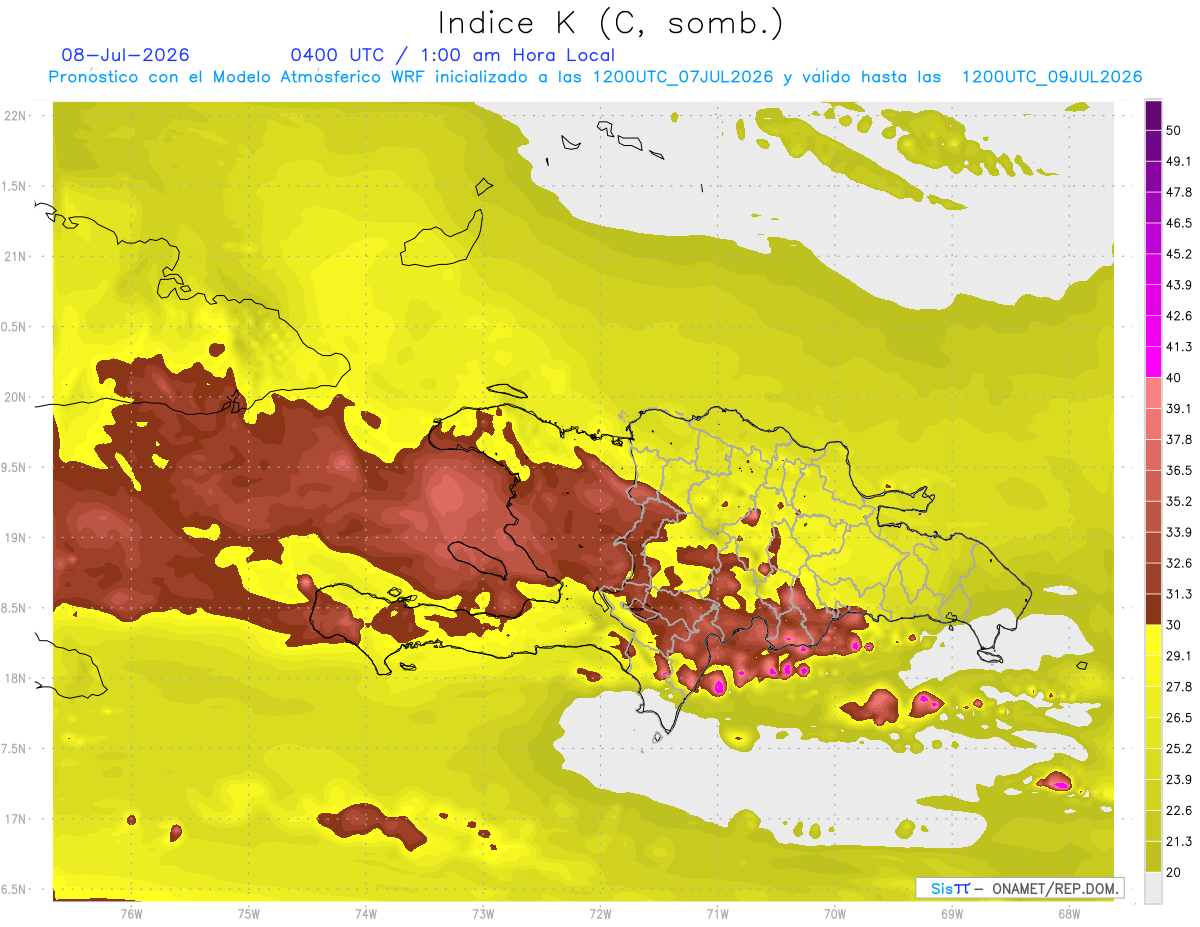Image resolution: width=1200 pixels, height=927 pixels.
Task: Click the '17N' latitude label
Action: [x=17, y=819]
